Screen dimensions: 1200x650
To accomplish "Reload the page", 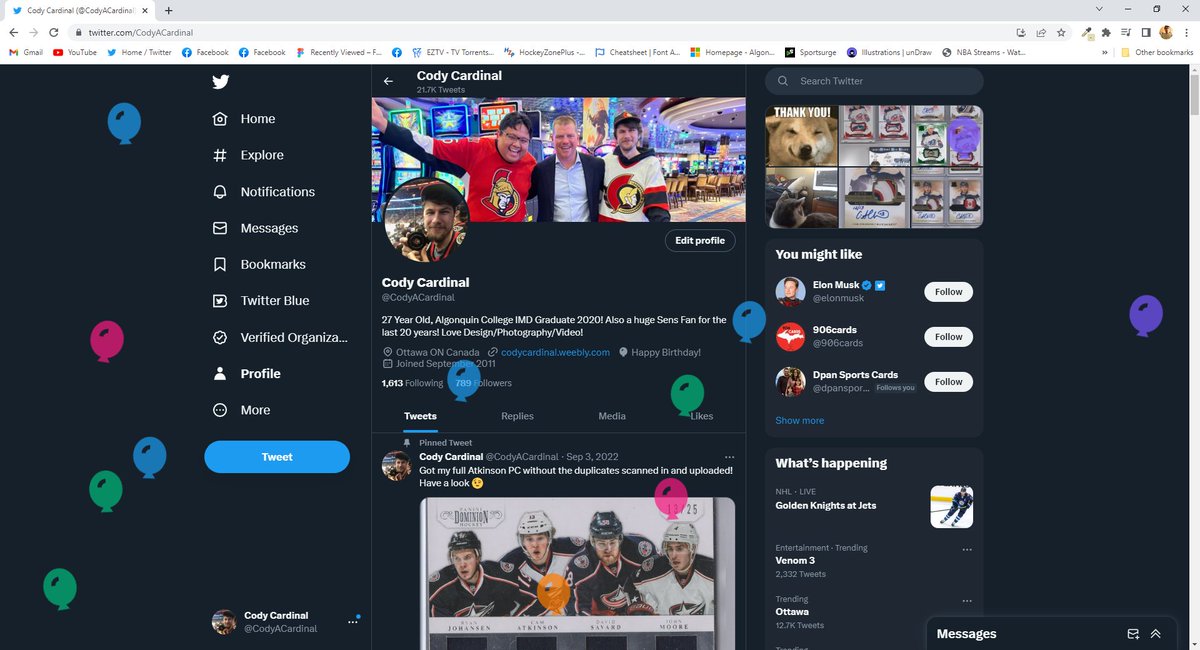I will (54, 33).
